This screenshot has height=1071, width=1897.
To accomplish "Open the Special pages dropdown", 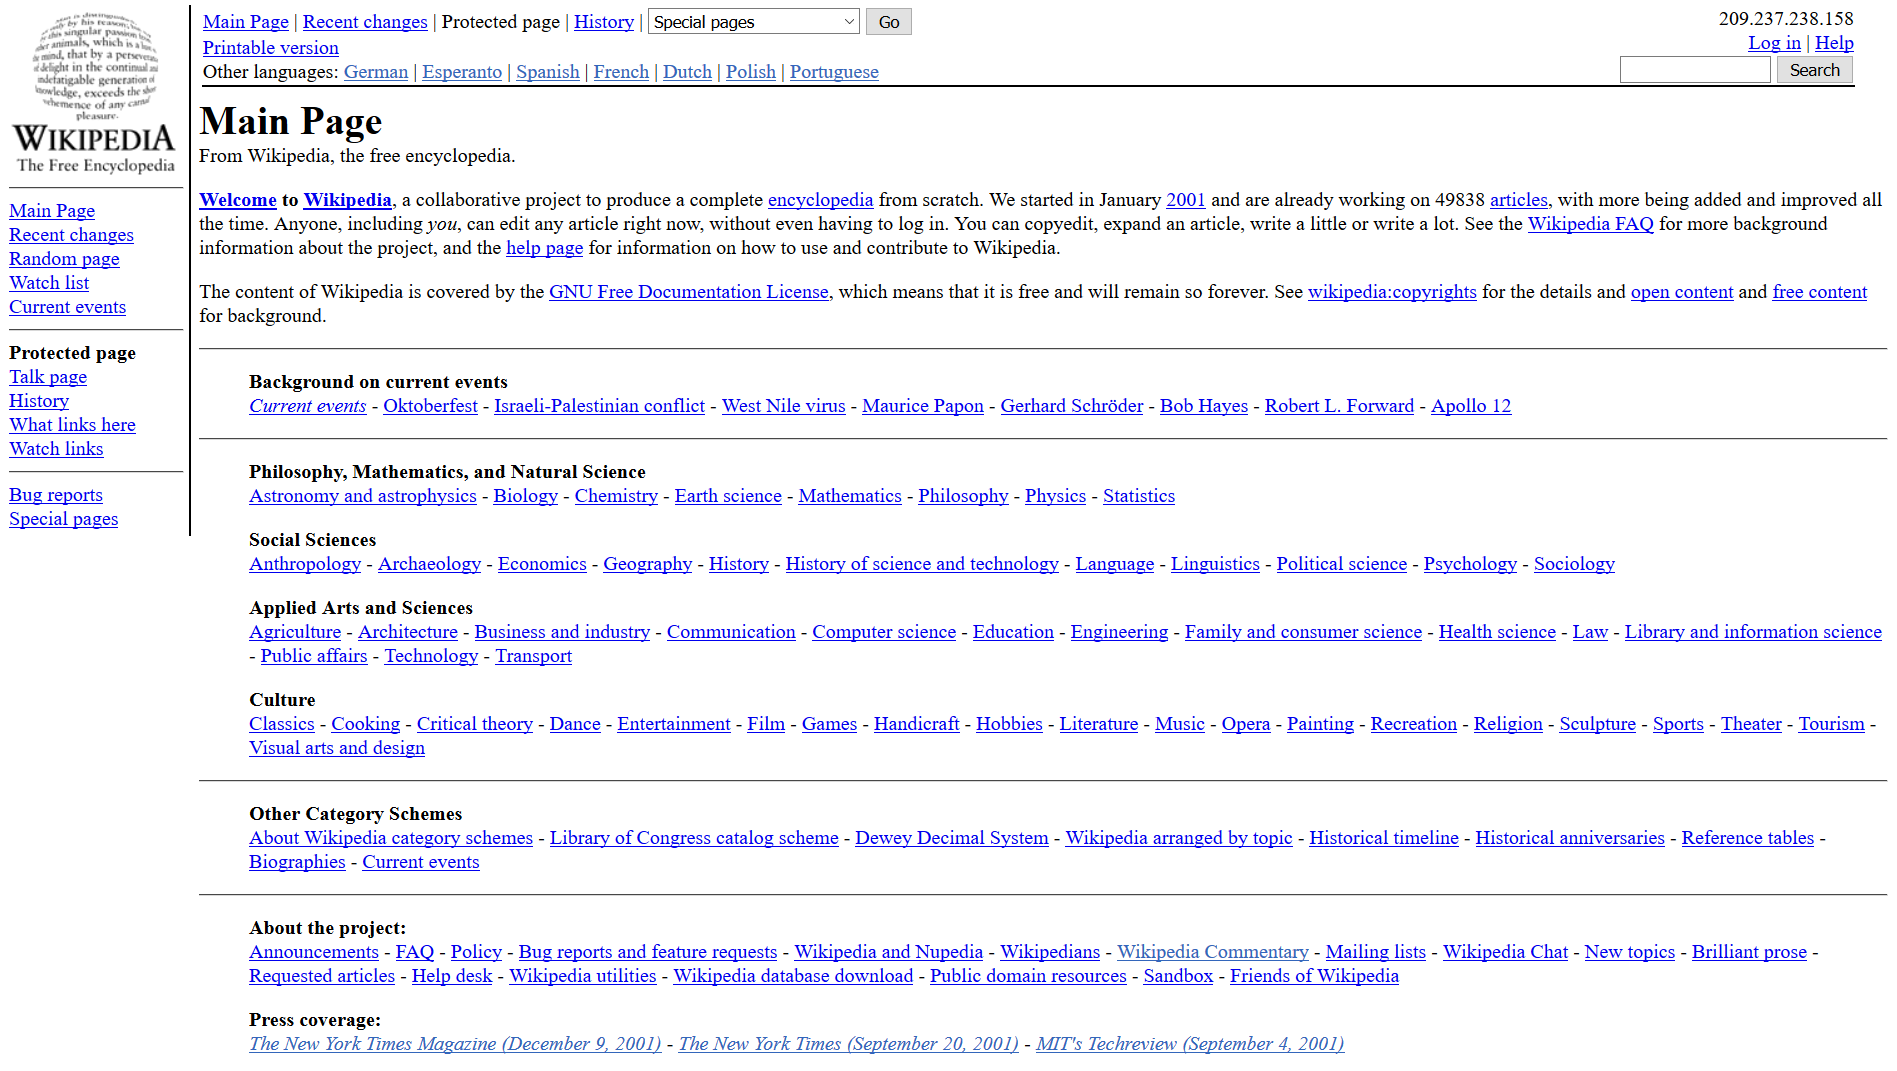I will (754, 22).
